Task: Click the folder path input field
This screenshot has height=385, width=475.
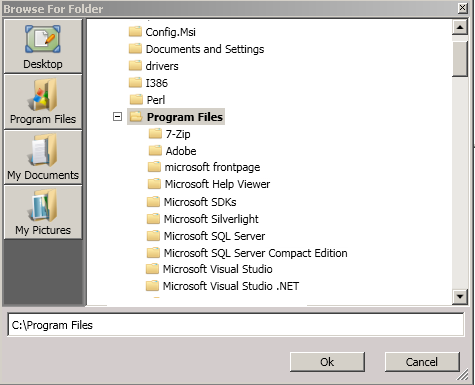Action: click(x=236, y=325)
